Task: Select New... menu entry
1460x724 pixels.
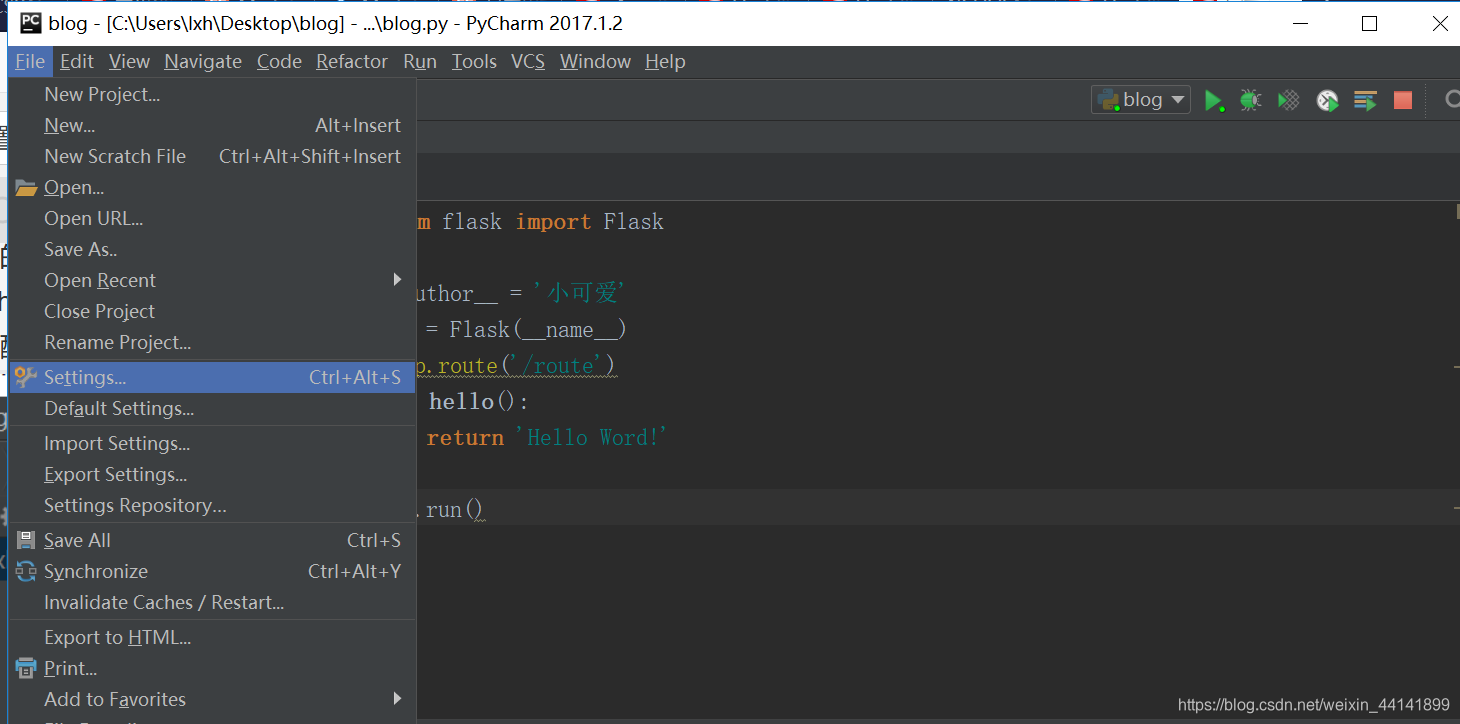Action: [x=212, y=125]
